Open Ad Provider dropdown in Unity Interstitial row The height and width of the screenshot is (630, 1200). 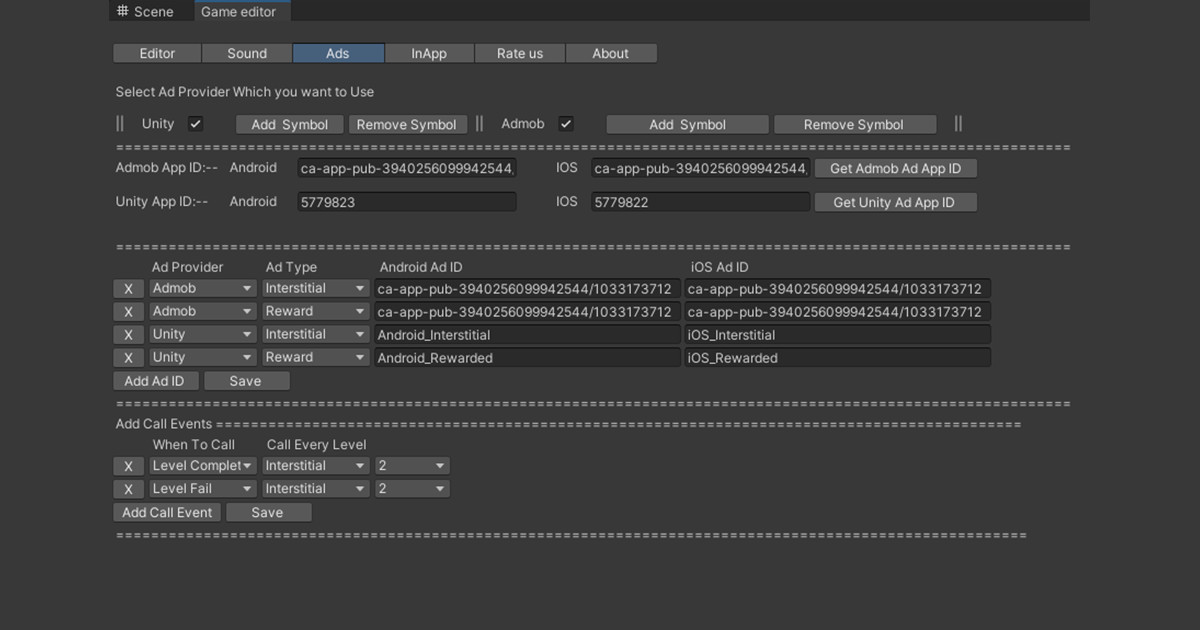[x=203, y=334]
